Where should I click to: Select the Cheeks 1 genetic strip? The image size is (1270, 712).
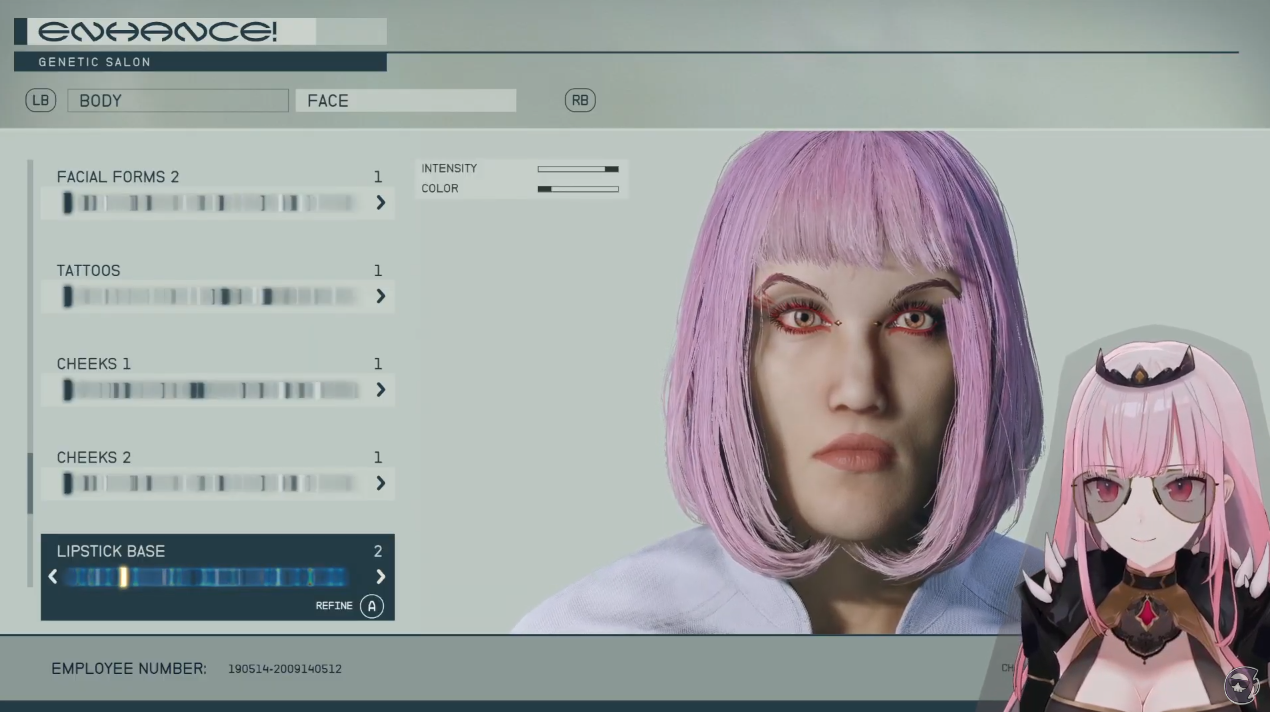coord(210,390)
